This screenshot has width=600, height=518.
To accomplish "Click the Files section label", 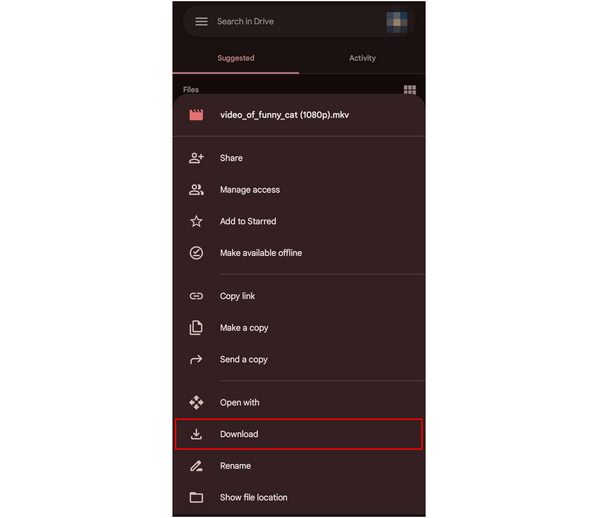I will [191, 90].
